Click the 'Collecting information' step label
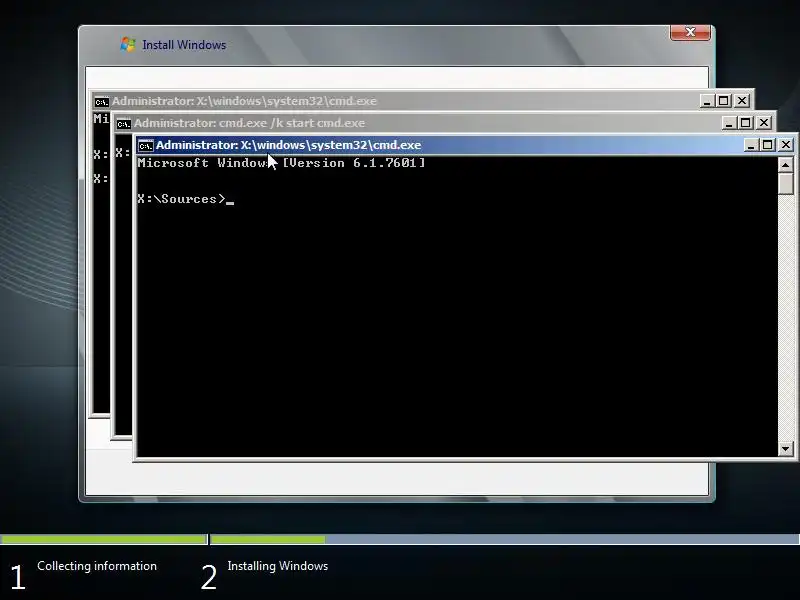This screenshot has width=800, height=600. coord(97,566)
